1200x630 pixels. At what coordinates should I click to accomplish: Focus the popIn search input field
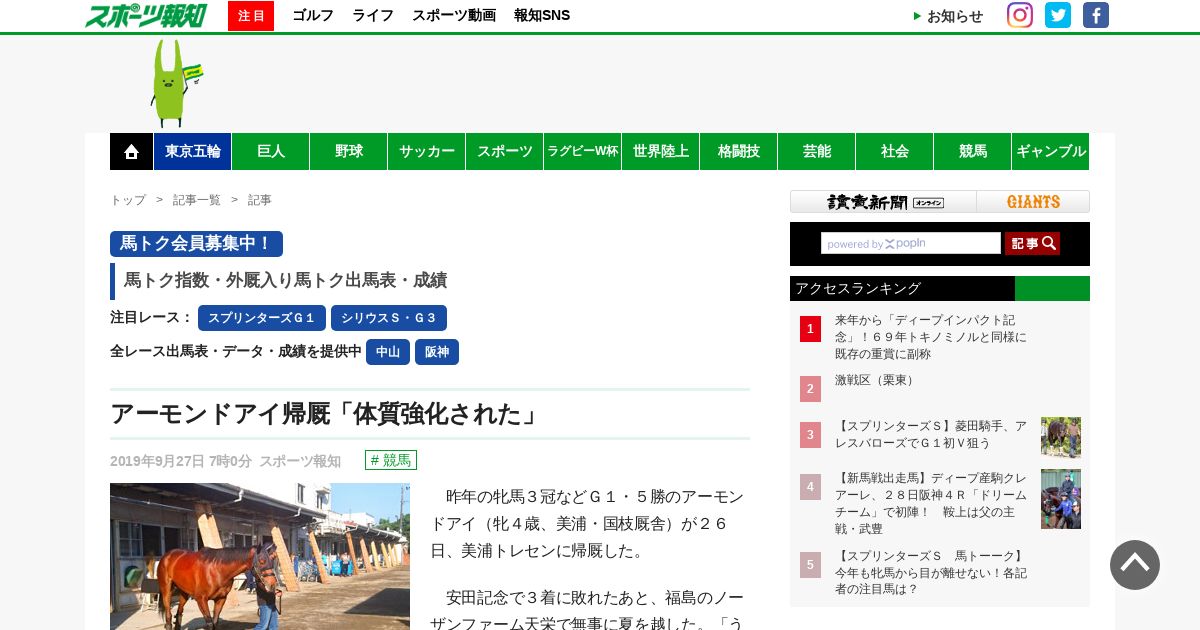[911, 243]
